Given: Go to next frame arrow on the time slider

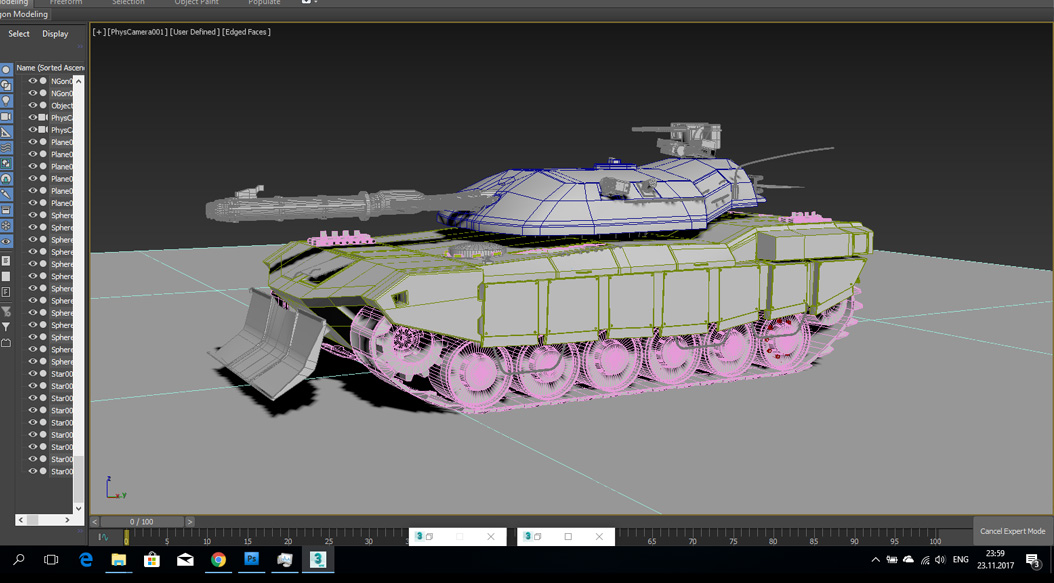Looking at the screenshot, I should [190, 522].
